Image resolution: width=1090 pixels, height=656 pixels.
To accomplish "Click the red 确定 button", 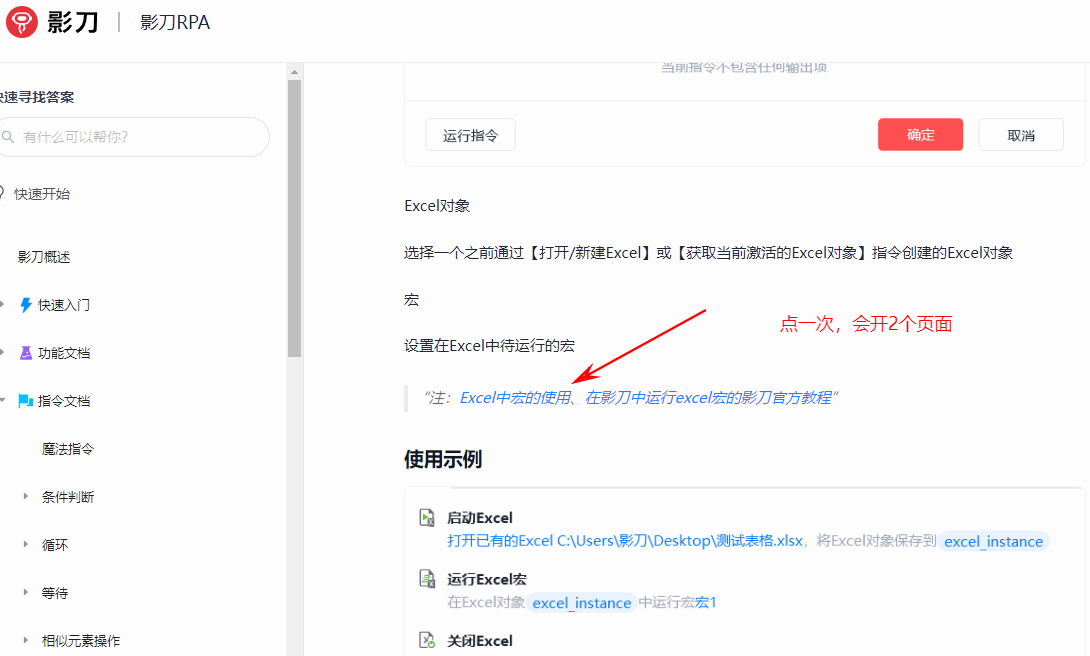I will [920, 135].
